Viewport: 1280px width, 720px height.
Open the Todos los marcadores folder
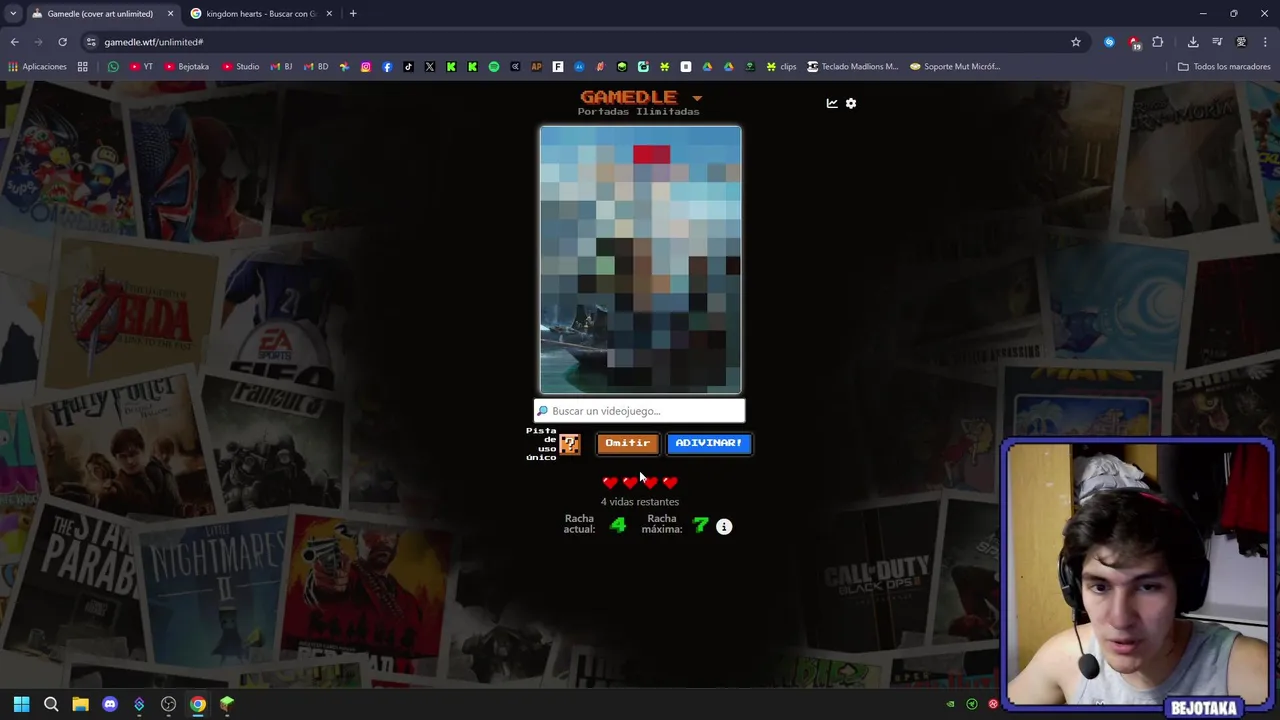coord(1224,67)
